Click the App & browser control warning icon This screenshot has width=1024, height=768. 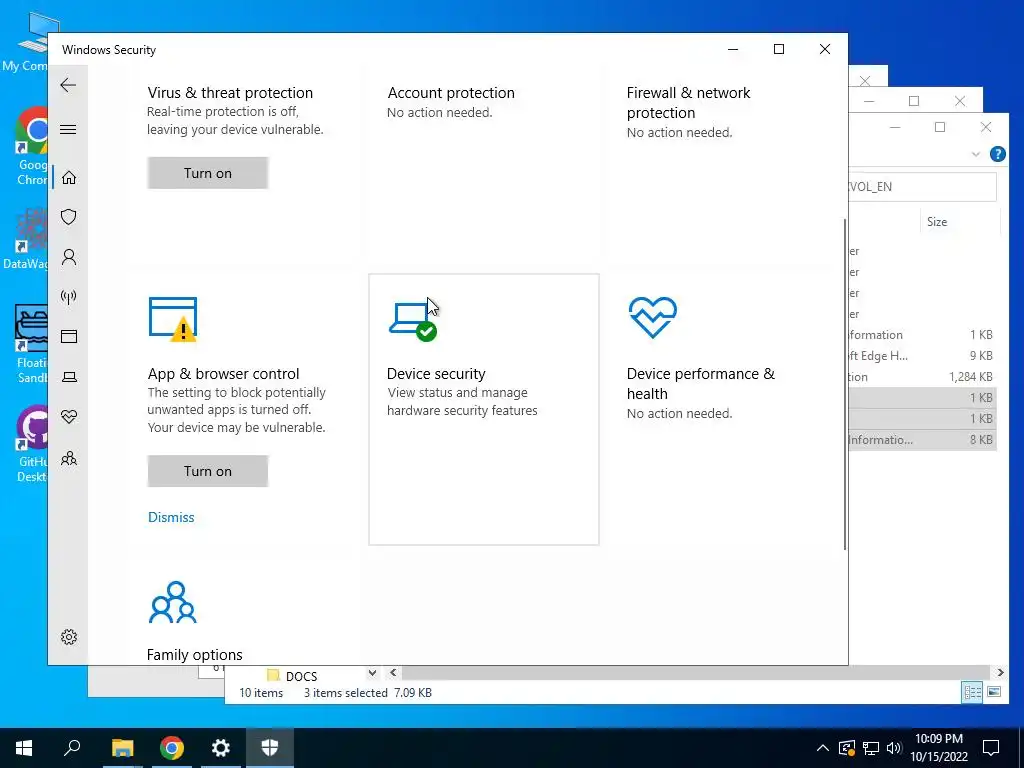click(x=173, y=319)
